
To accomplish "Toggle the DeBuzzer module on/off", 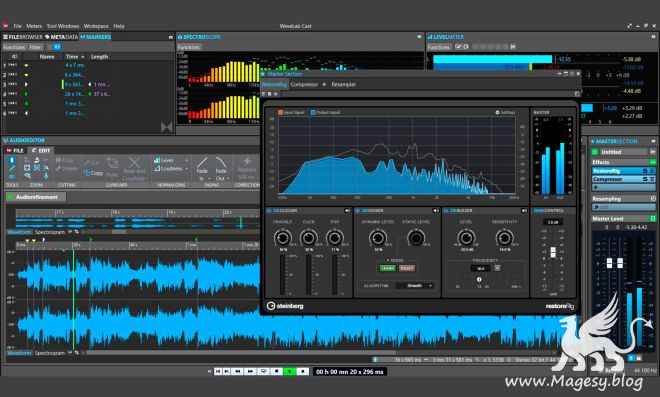I will (447, 210).
